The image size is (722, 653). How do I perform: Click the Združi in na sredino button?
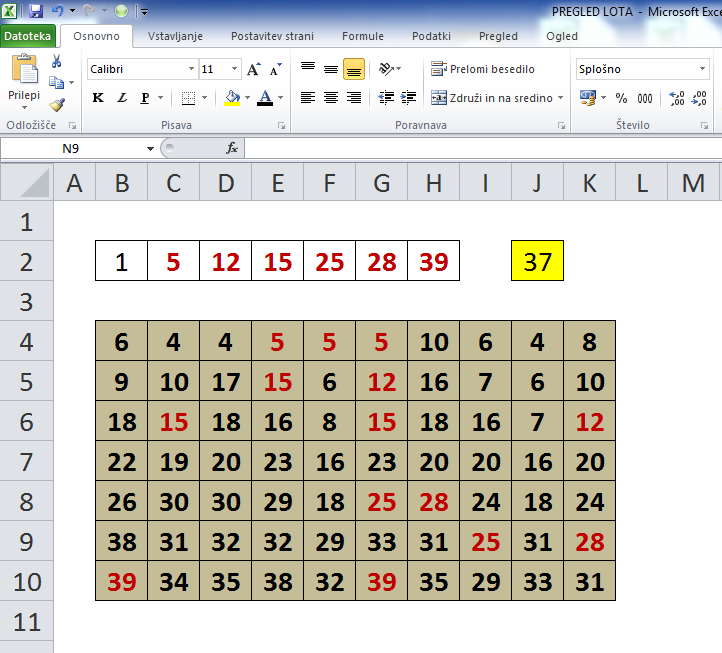[491, 98]
